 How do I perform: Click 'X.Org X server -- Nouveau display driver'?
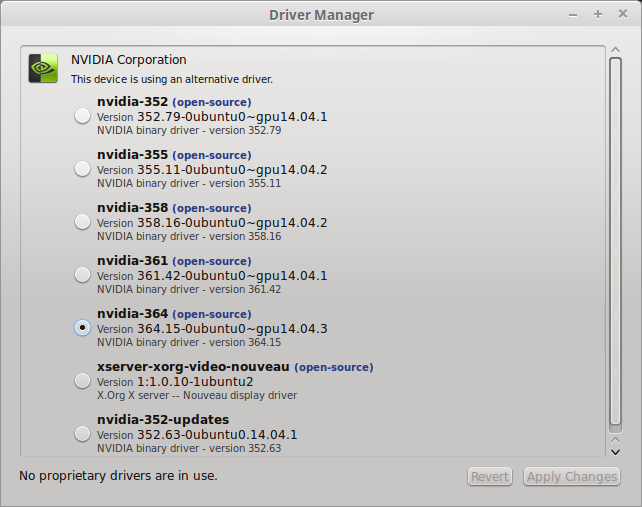pyautogui.click(x=197, y=395)
